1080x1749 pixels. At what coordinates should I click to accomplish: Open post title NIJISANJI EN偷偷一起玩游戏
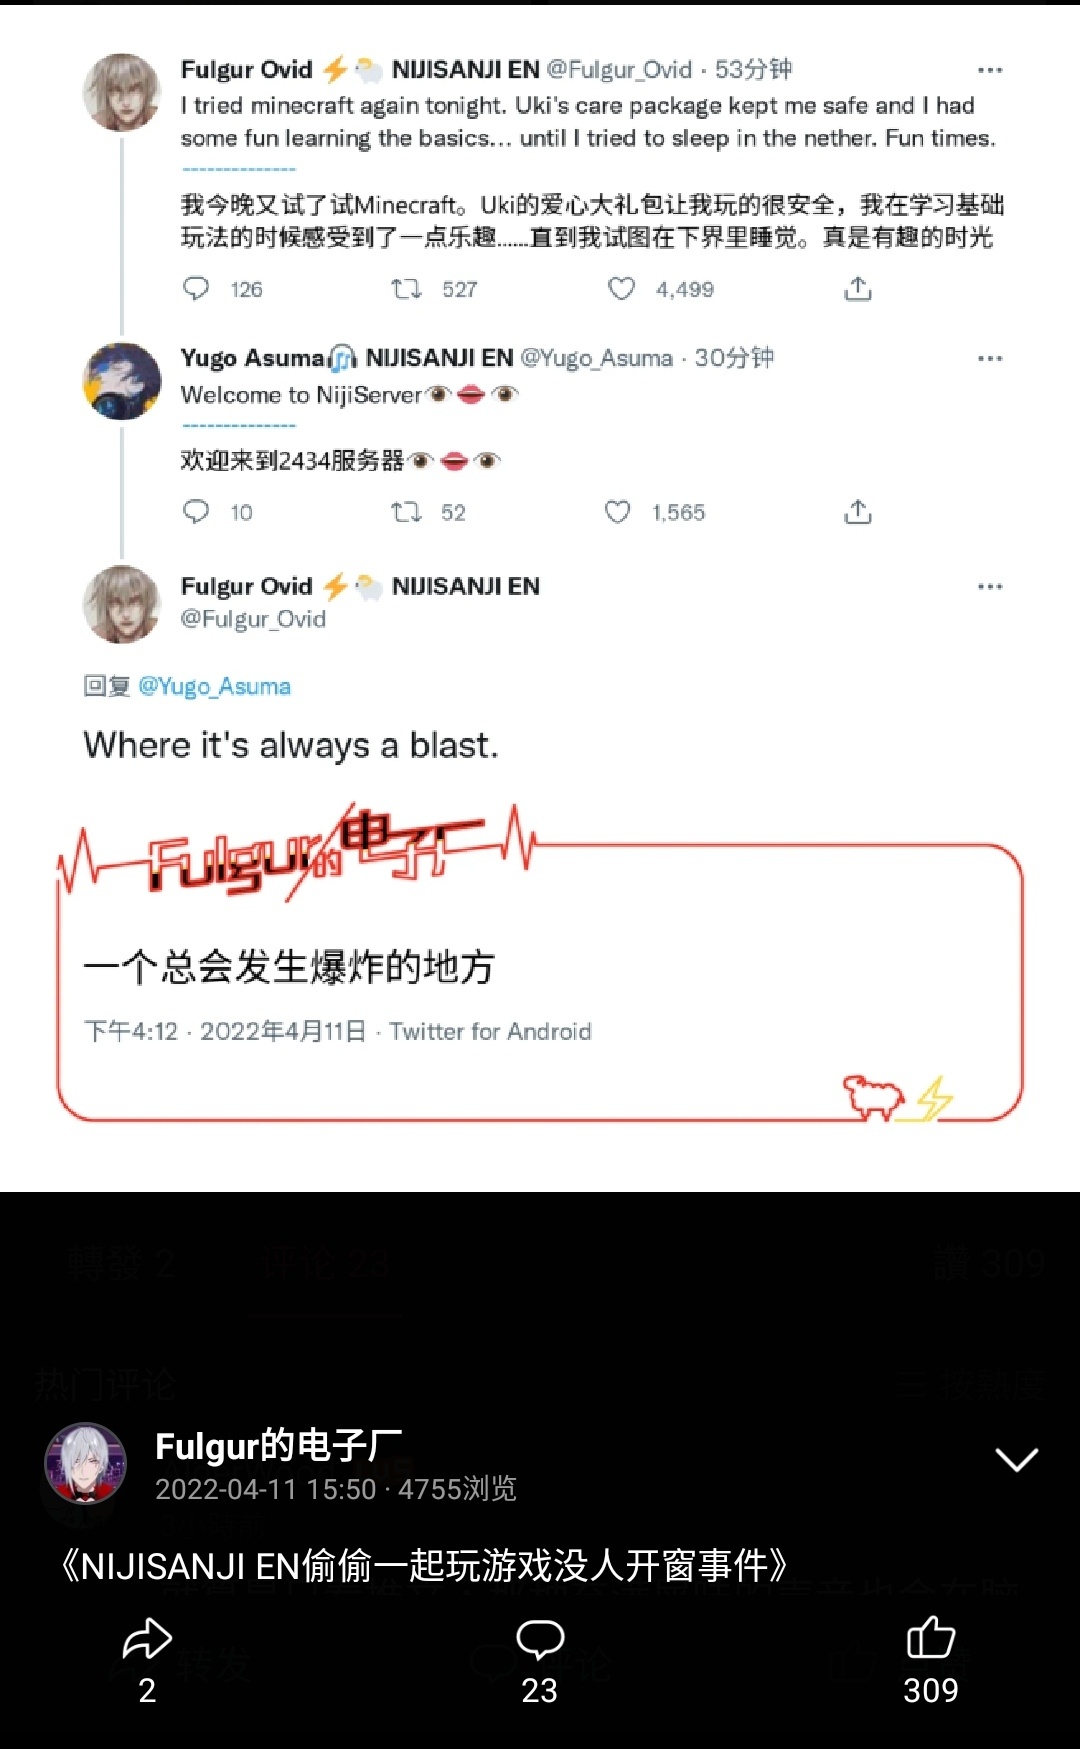pos(425,1565)
